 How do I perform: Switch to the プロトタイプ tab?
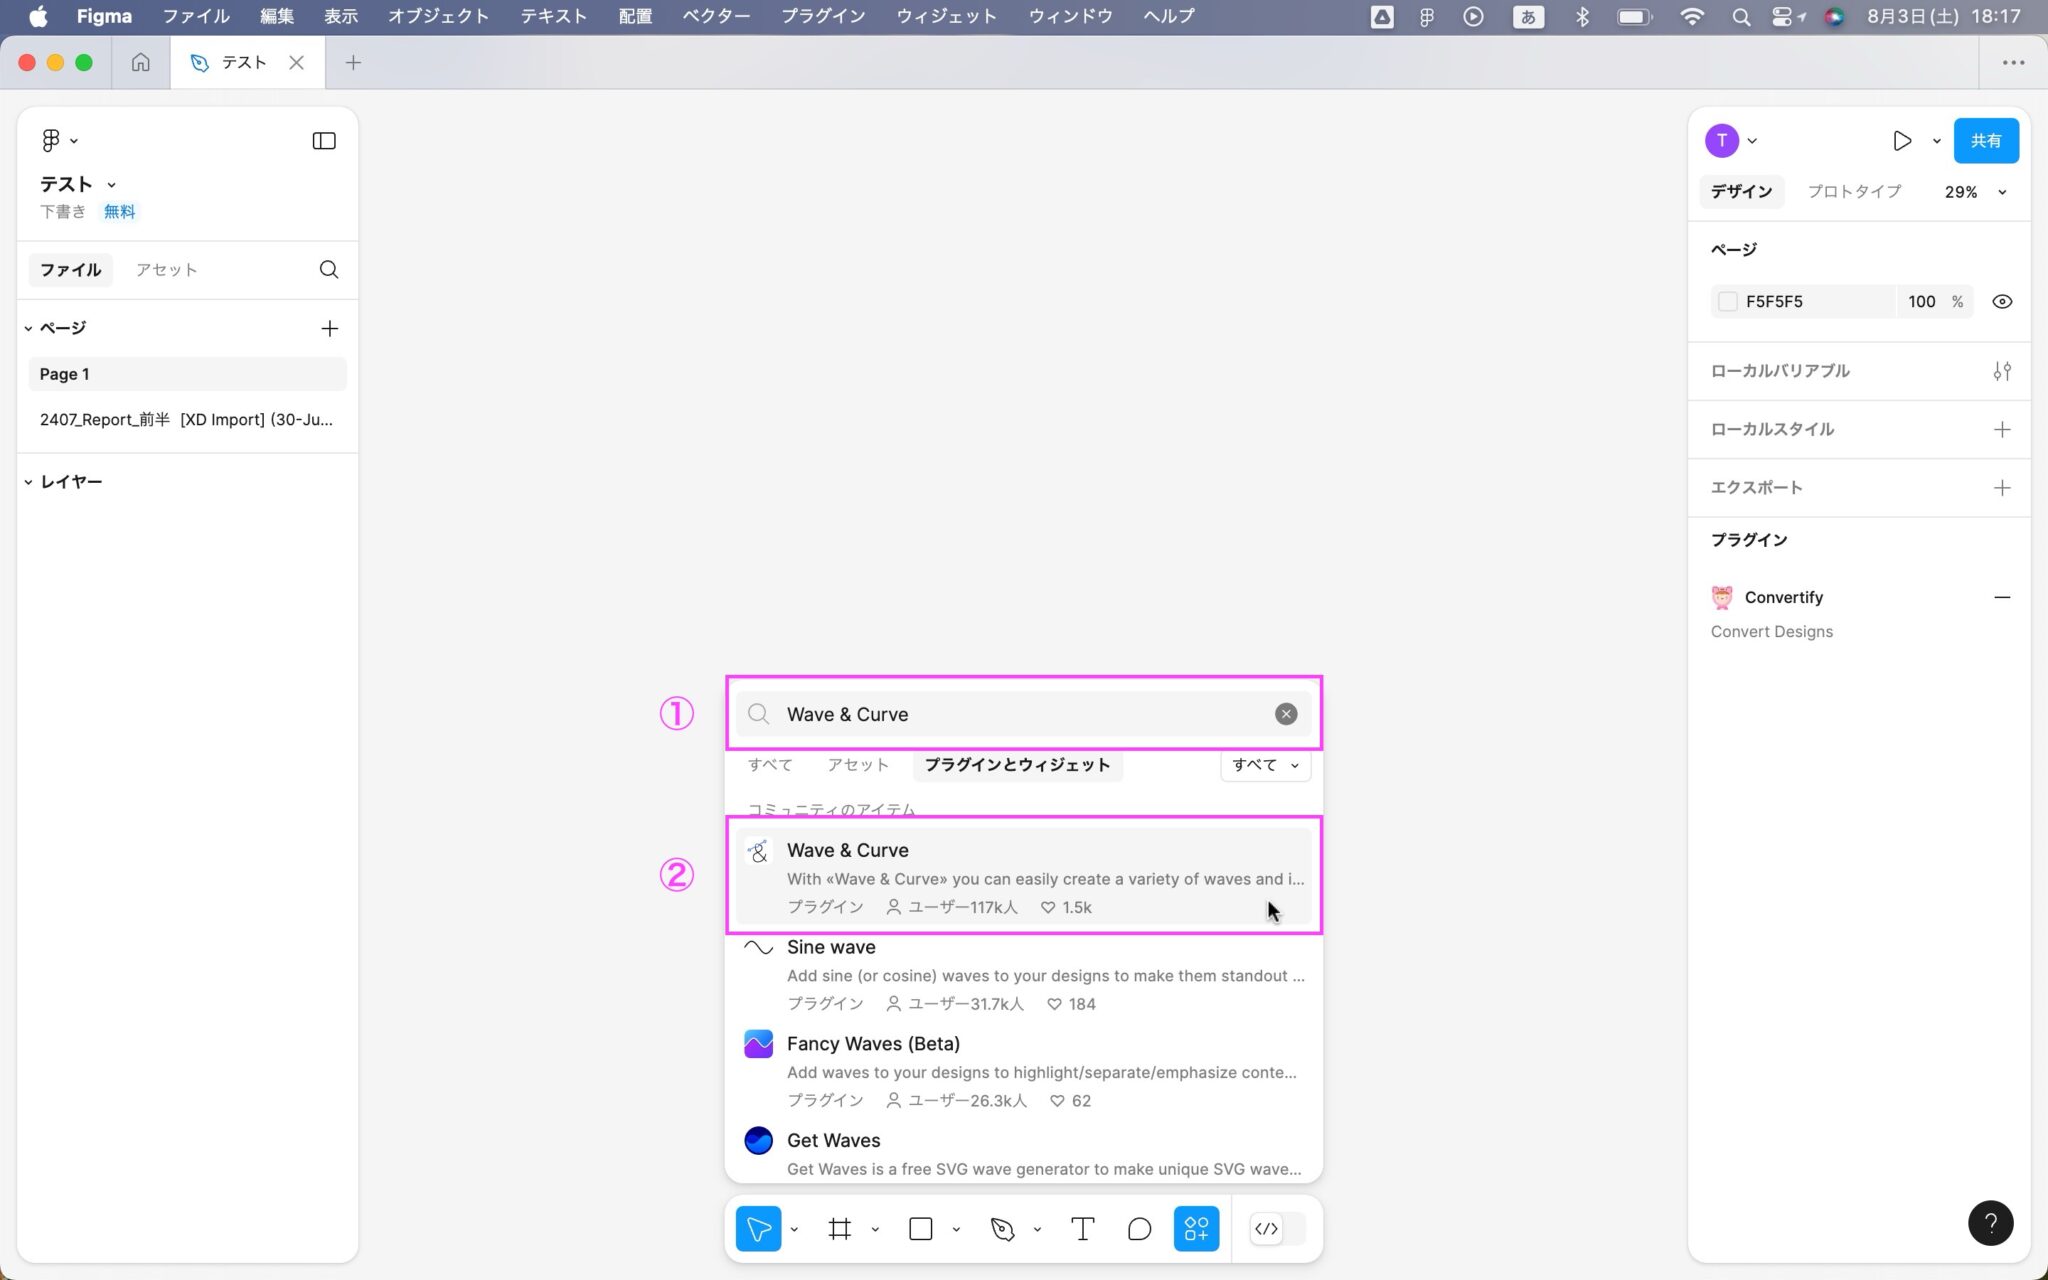(1854, 191)
